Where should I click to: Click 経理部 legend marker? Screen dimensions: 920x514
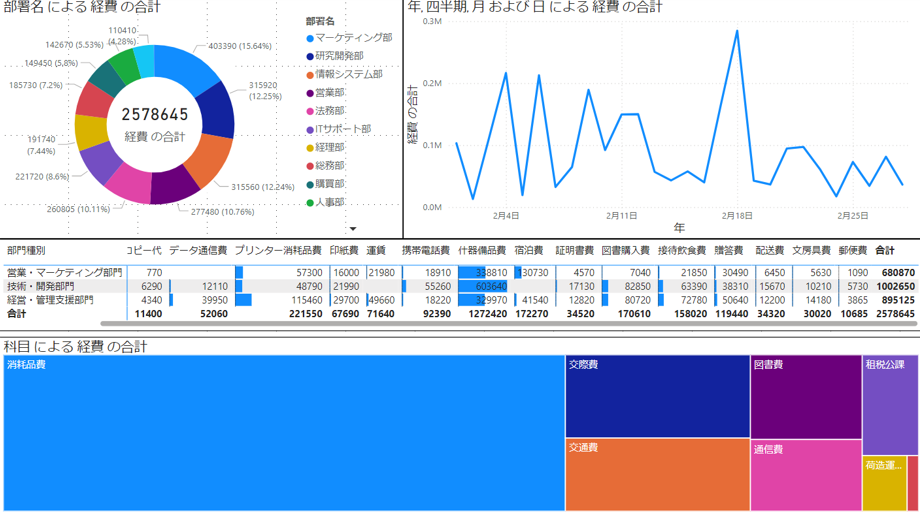[x=310, y=148]
